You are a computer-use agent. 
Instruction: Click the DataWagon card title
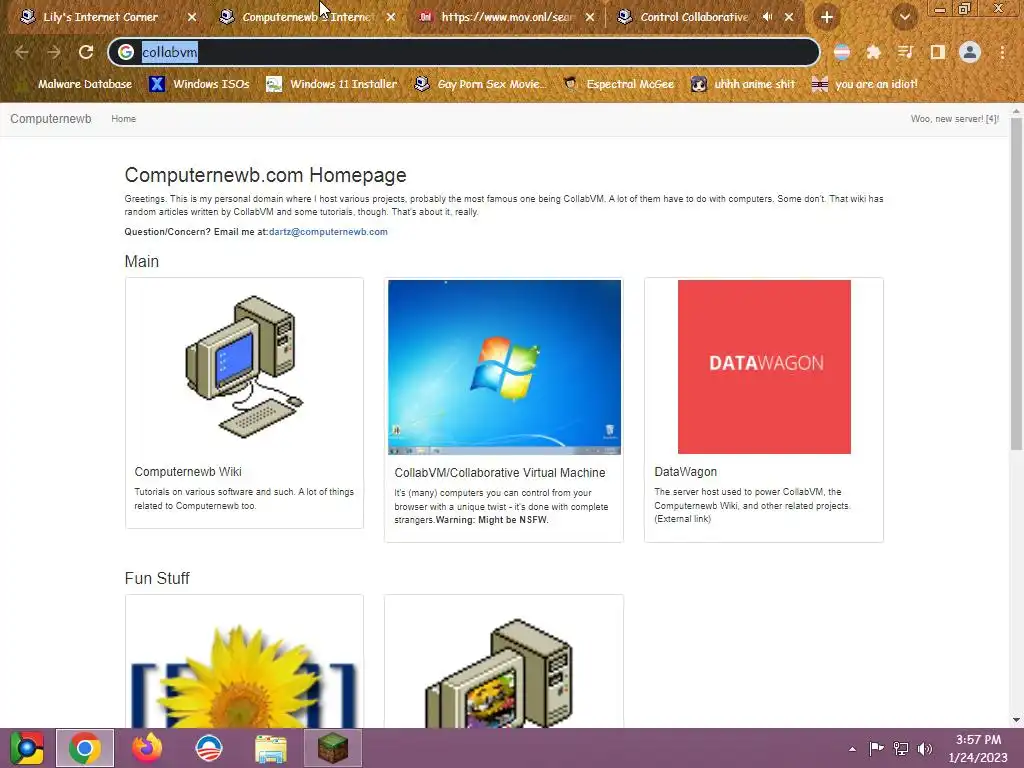(686, 472)
